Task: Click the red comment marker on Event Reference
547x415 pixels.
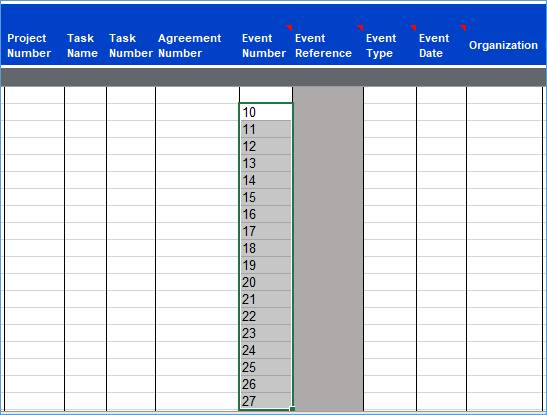Action: click(360, 28)
